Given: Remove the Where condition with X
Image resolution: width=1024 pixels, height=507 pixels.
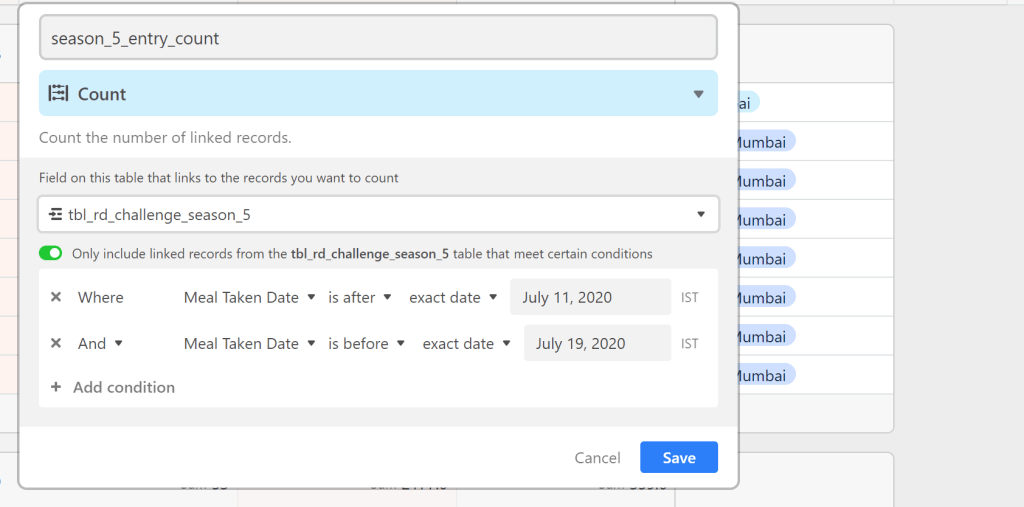Looking at the screenshot, I should [56, 297].
